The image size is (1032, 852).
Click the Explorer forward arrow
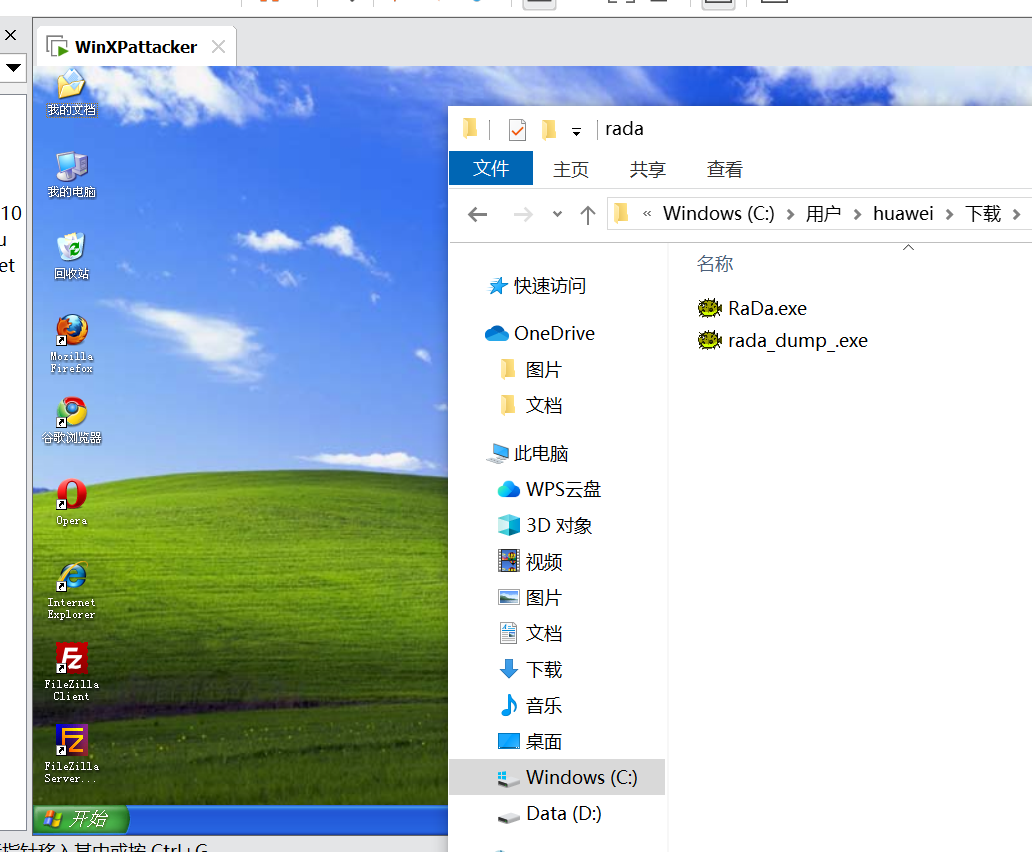coord(523,214)
